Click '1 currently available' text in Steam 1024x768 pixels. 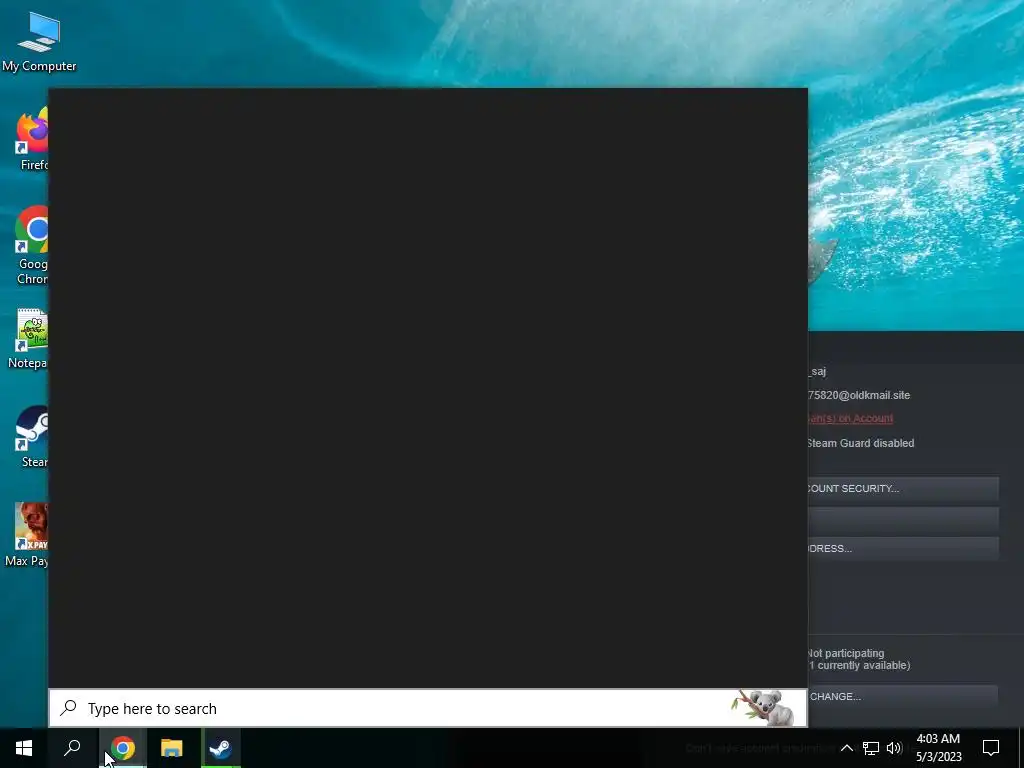pyautogui.click(x=859, y=665)
